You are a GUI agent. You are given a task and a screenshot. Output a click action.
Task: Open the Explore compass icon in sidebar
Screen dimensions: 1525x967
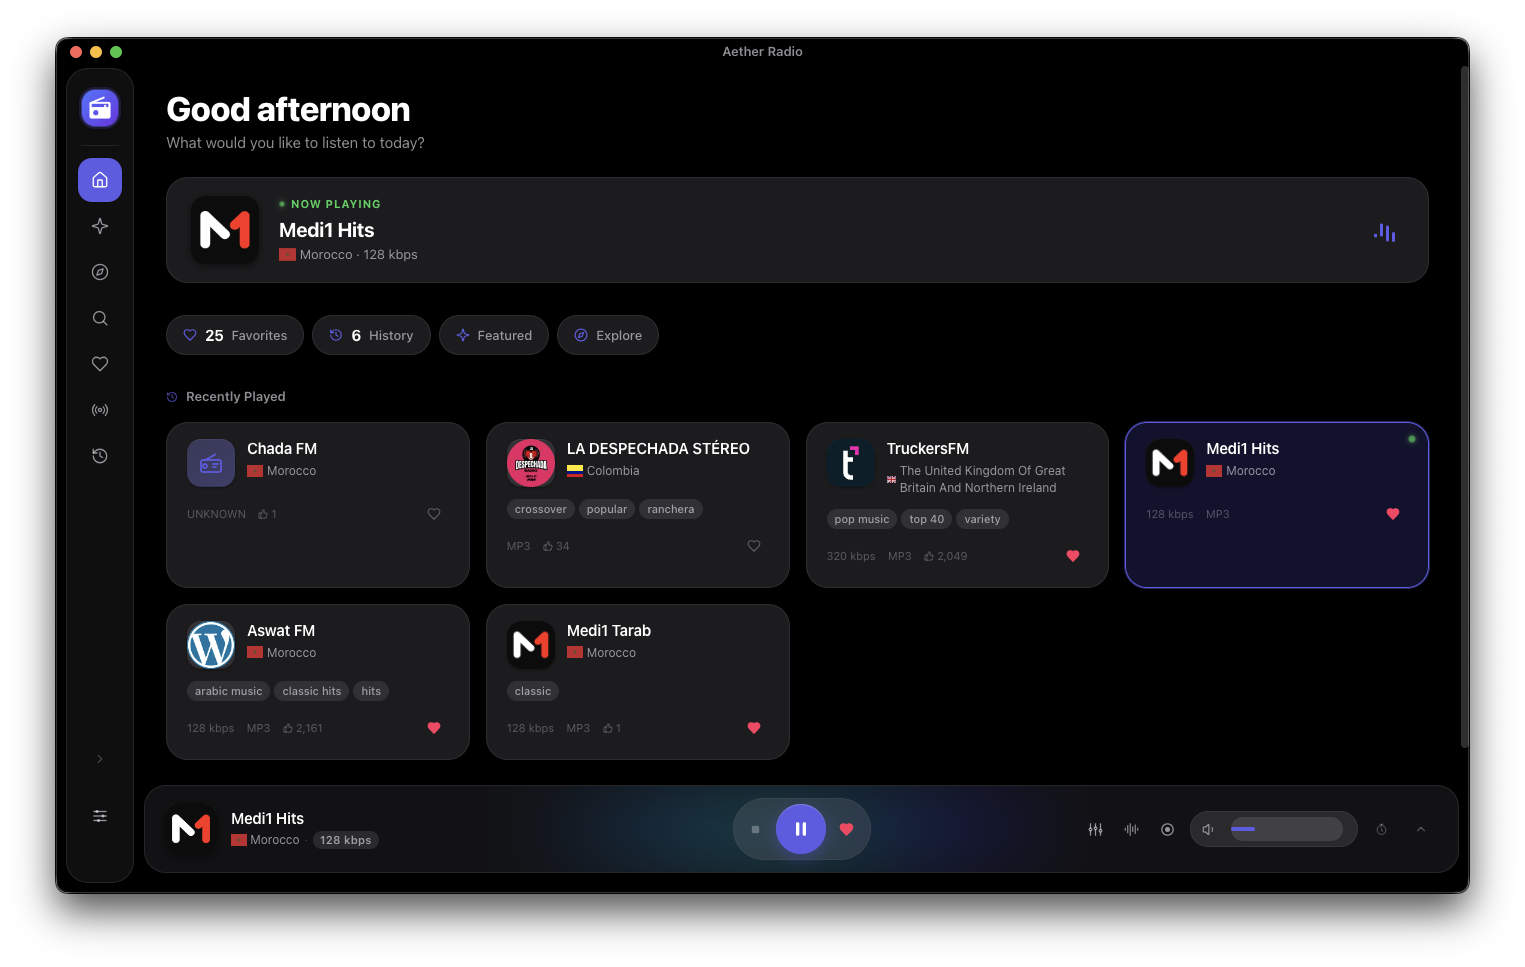click(x=100, y=272)
